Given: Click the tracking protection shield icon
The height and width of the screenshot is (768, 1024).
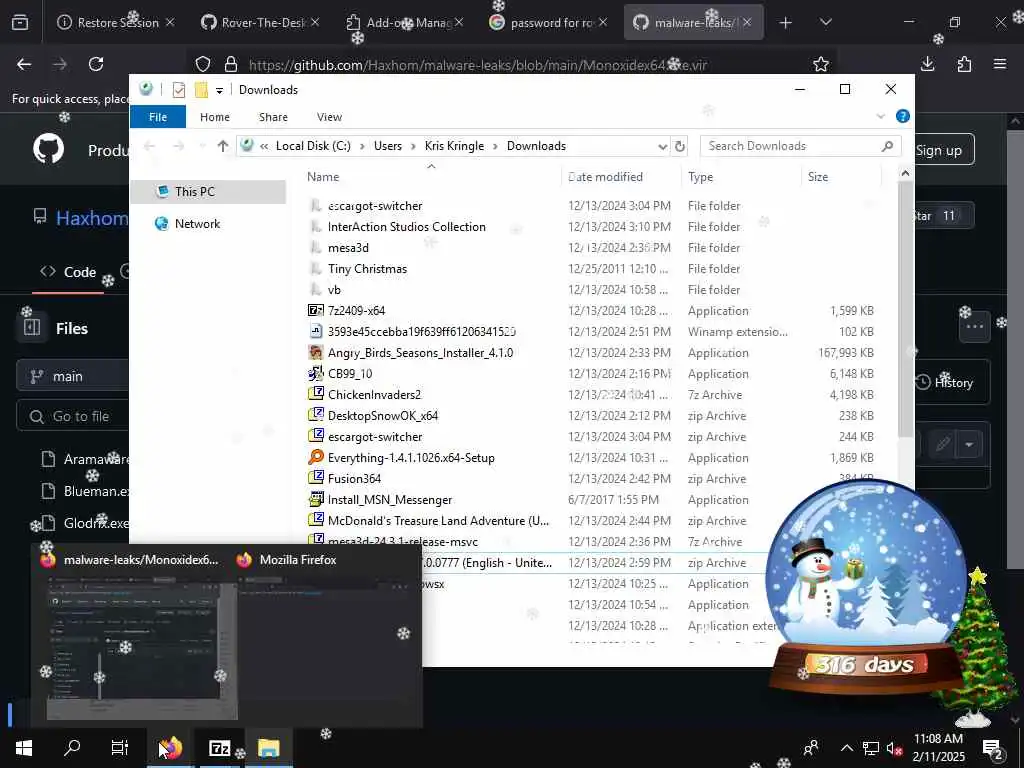Looking at the screenshot, I should [x=203, y=64].
